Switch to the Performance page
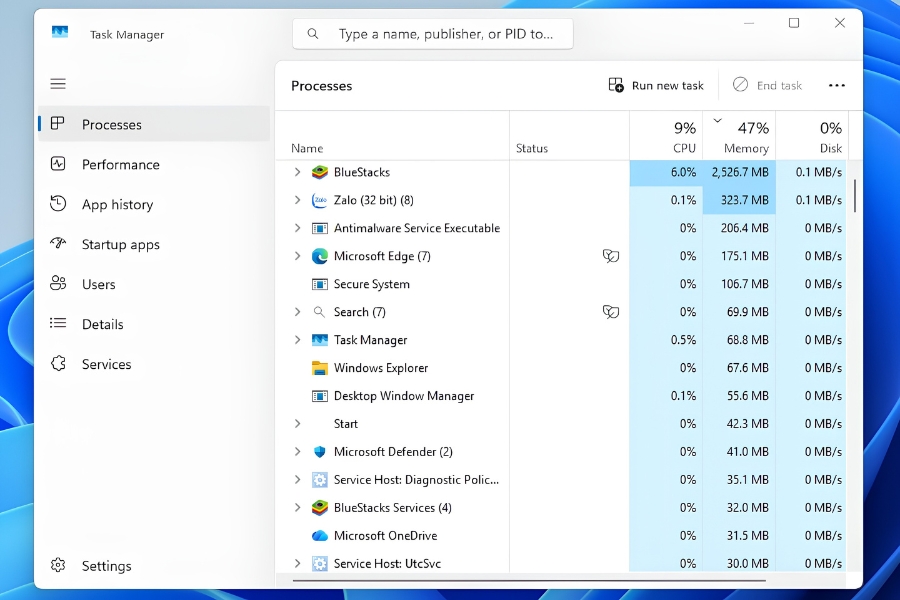The height and width of the screenshot is (600, 900). pos(154,164)
